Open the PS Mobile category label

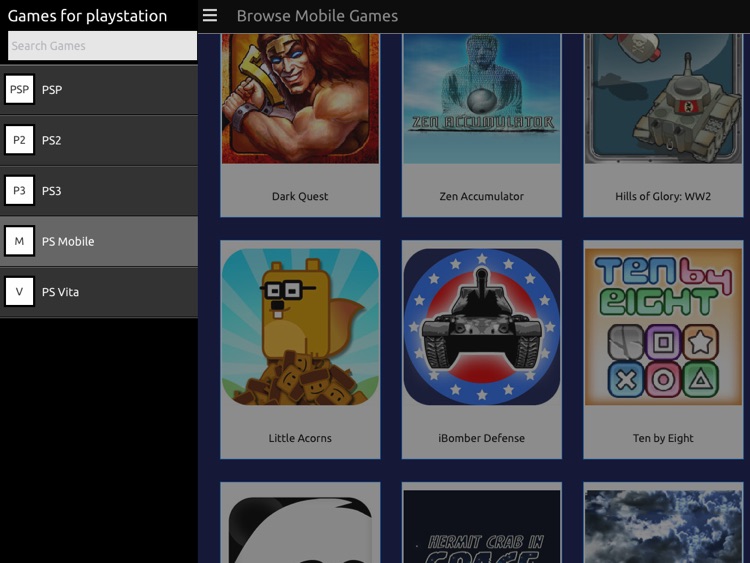tap(68, 242)
